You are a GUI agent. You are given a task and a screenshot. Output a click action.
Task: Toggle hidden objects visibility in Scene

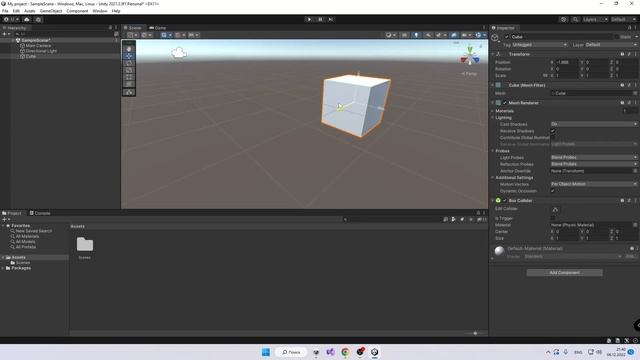[454, 35]
